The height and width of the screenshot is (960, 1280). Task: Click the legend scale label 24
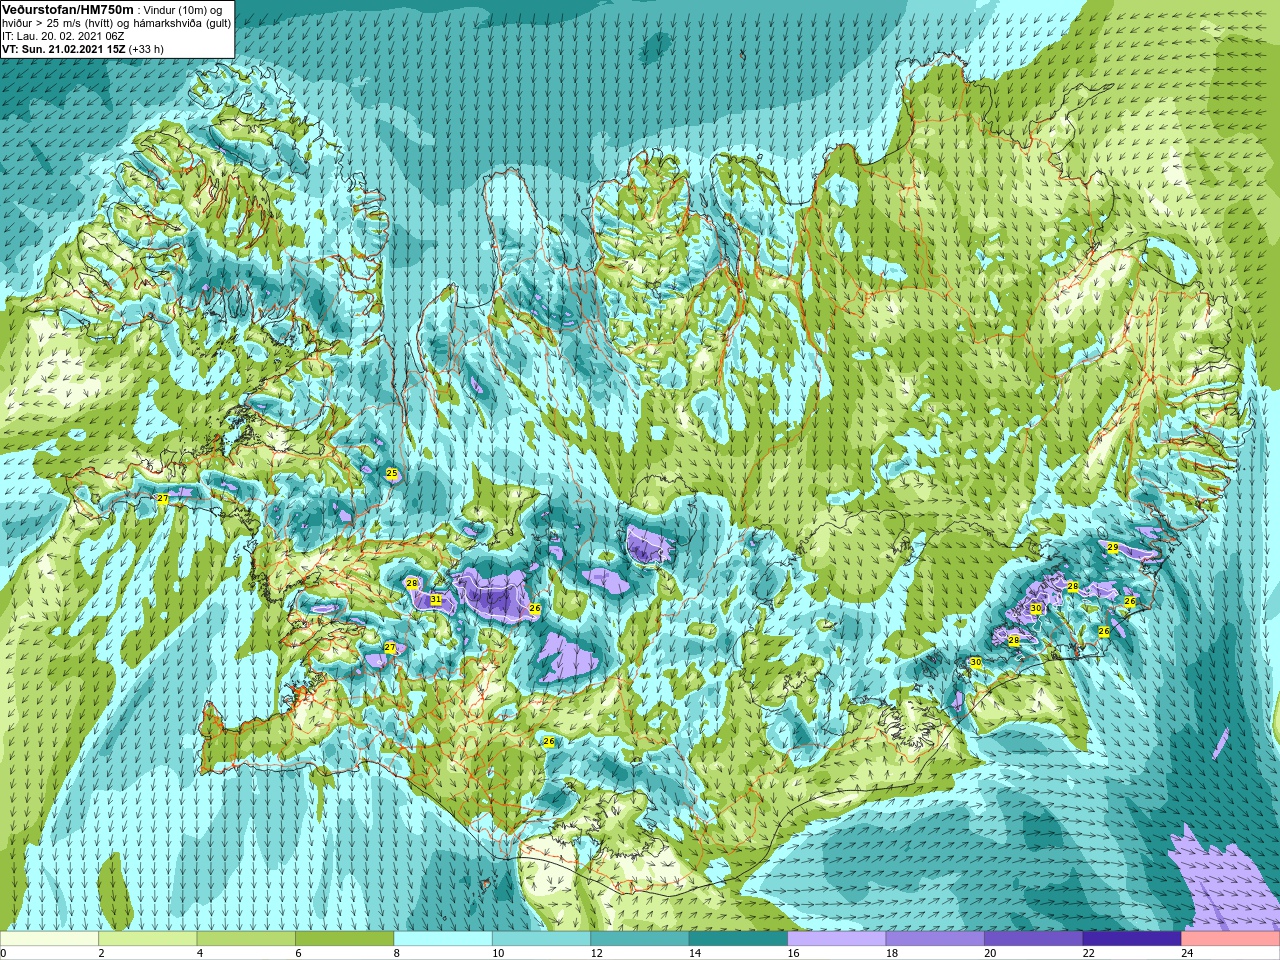tap(1187, 953)
